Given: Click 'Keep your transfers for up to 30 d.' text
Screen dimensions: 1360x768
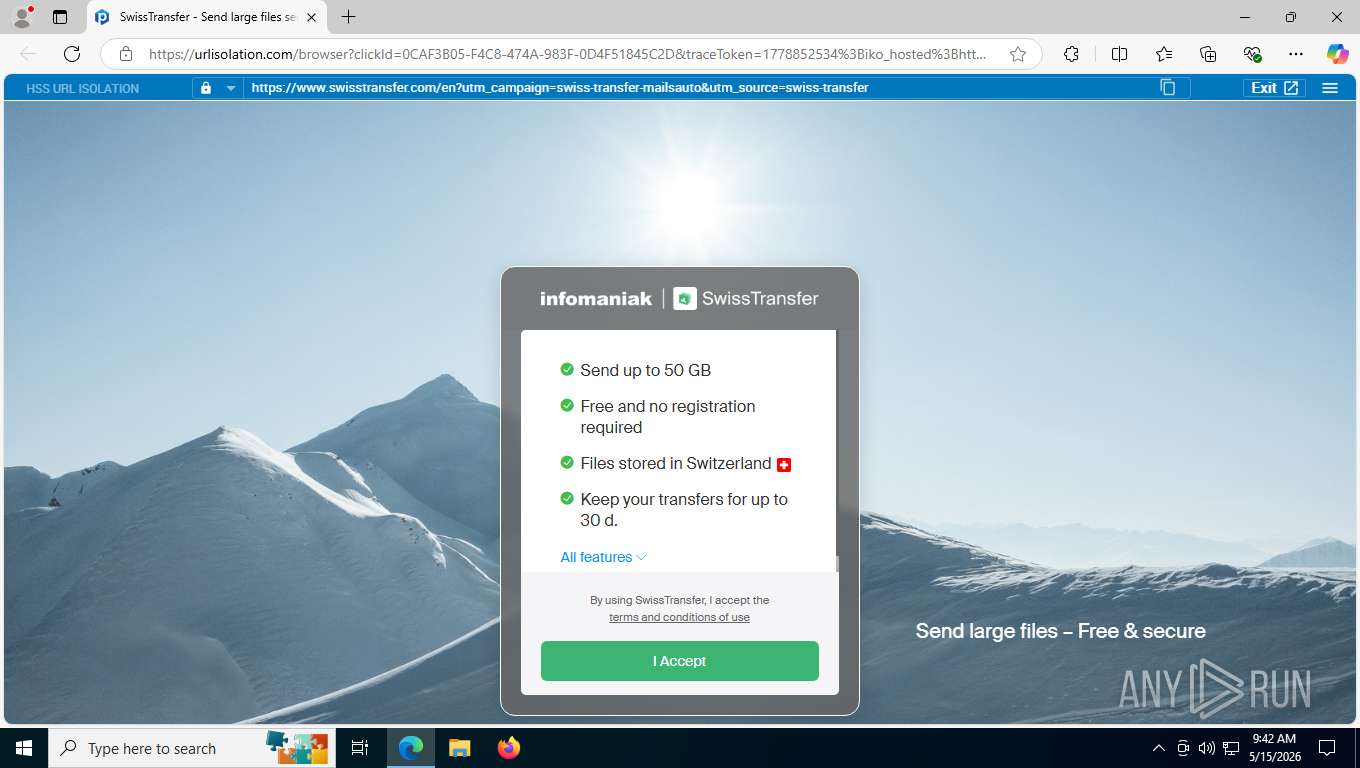Looking at the screenshot, I should click(x=684, y=510).
